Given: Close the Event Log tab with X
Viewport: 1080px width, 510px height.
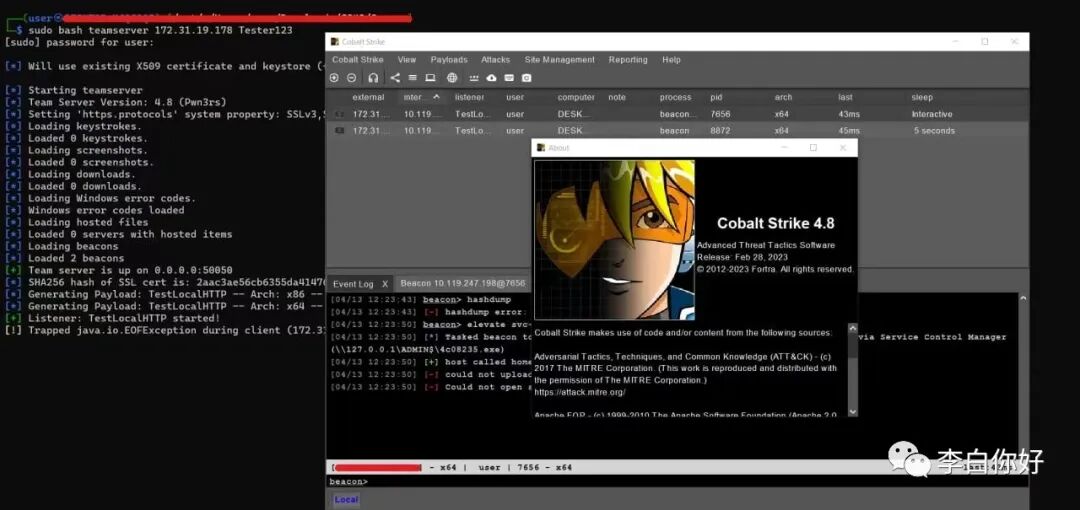Looking at the screenshot, I should pyautogui.click(x=385, y=284).
